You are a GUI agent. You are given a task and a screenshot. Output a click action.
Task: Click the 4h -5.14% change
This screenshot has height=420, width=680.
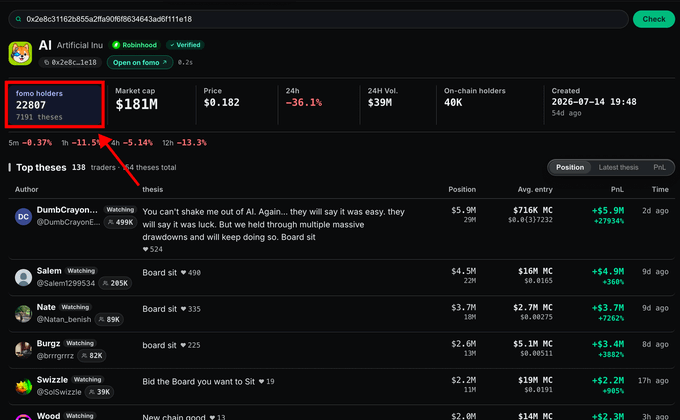pos(131,143)
